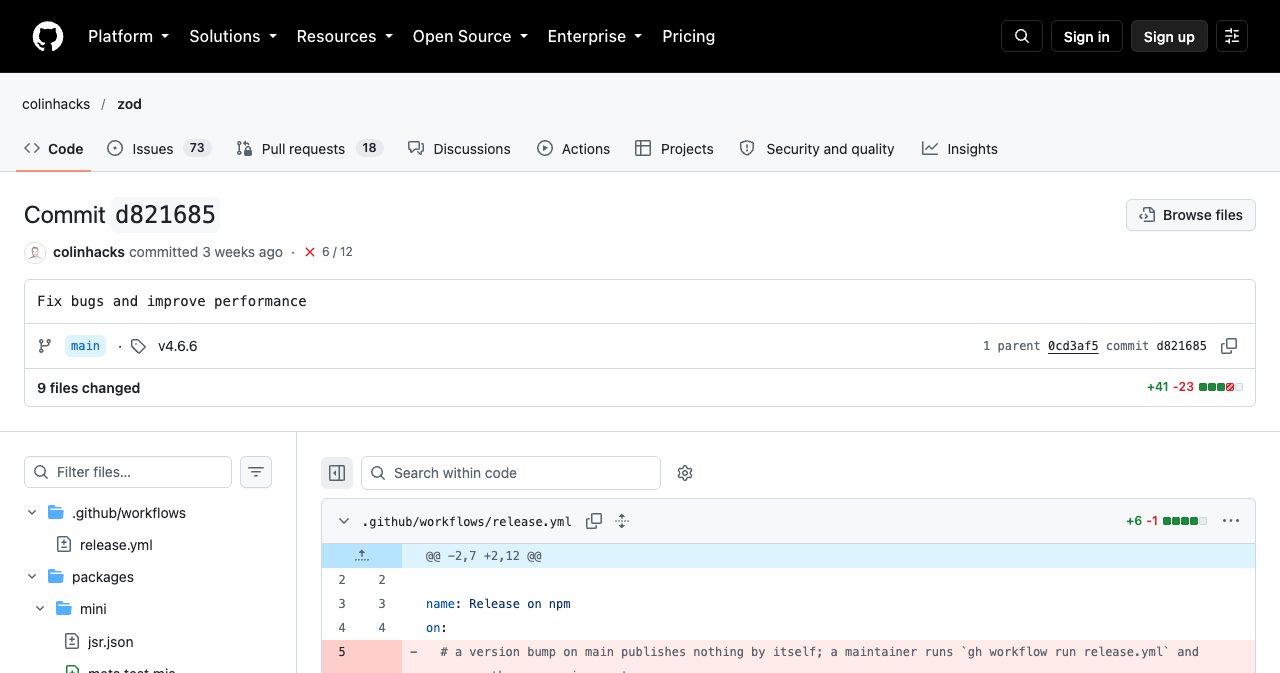
Task: Click the 9 files changed text
Action: [x=89, y=388]
